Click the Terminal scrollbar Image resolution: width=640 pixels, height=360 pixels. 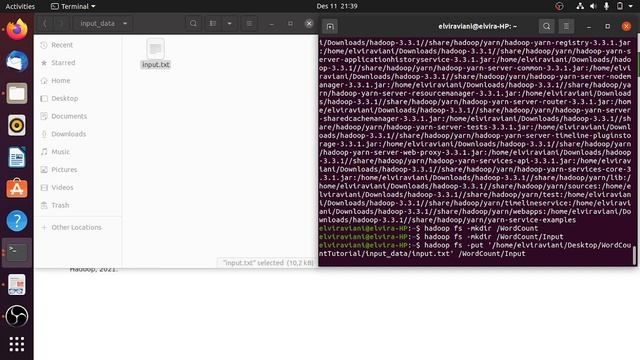coord(634,256)
